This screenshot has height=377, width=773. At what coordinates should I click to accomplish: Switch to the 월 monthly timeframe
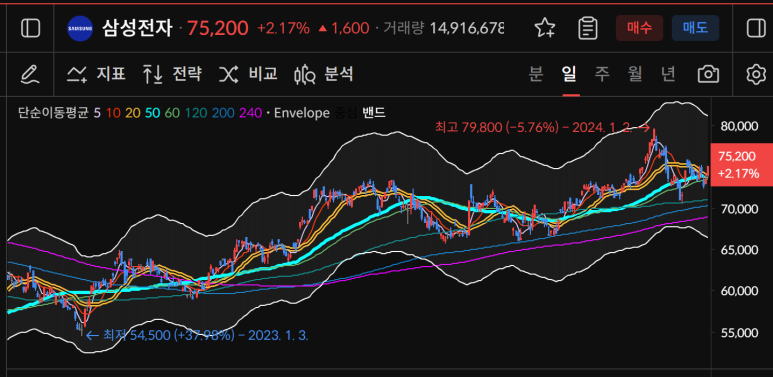point(635,74)
